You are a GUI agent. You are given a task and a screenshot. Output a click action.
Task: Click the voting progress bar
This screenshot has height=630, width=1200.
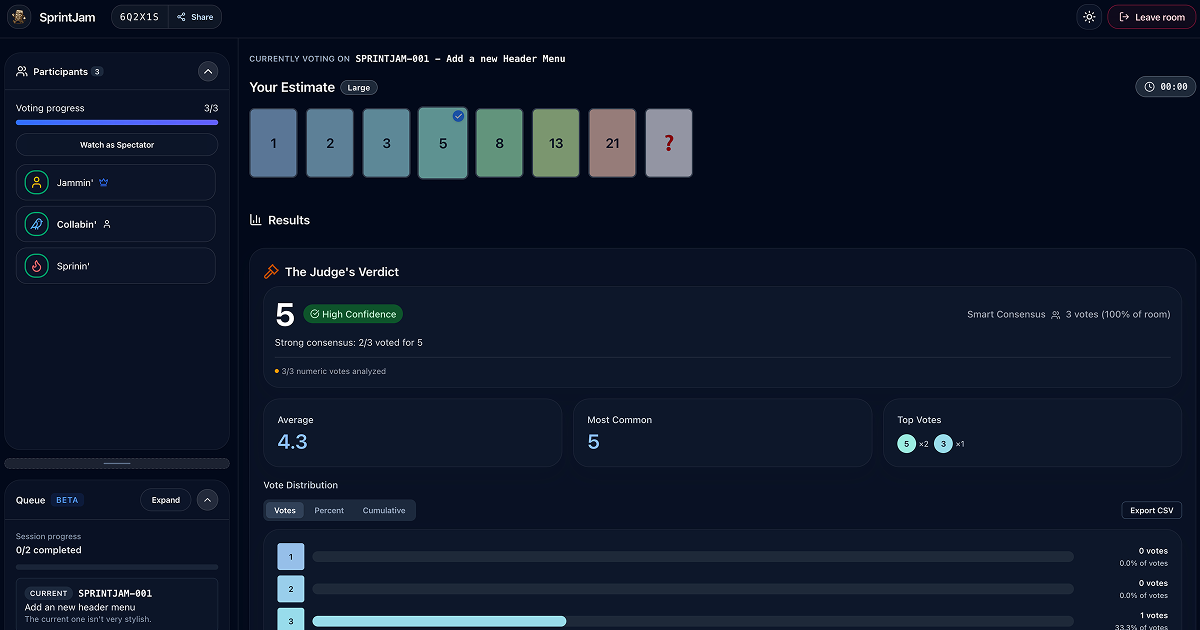(117, 122)
